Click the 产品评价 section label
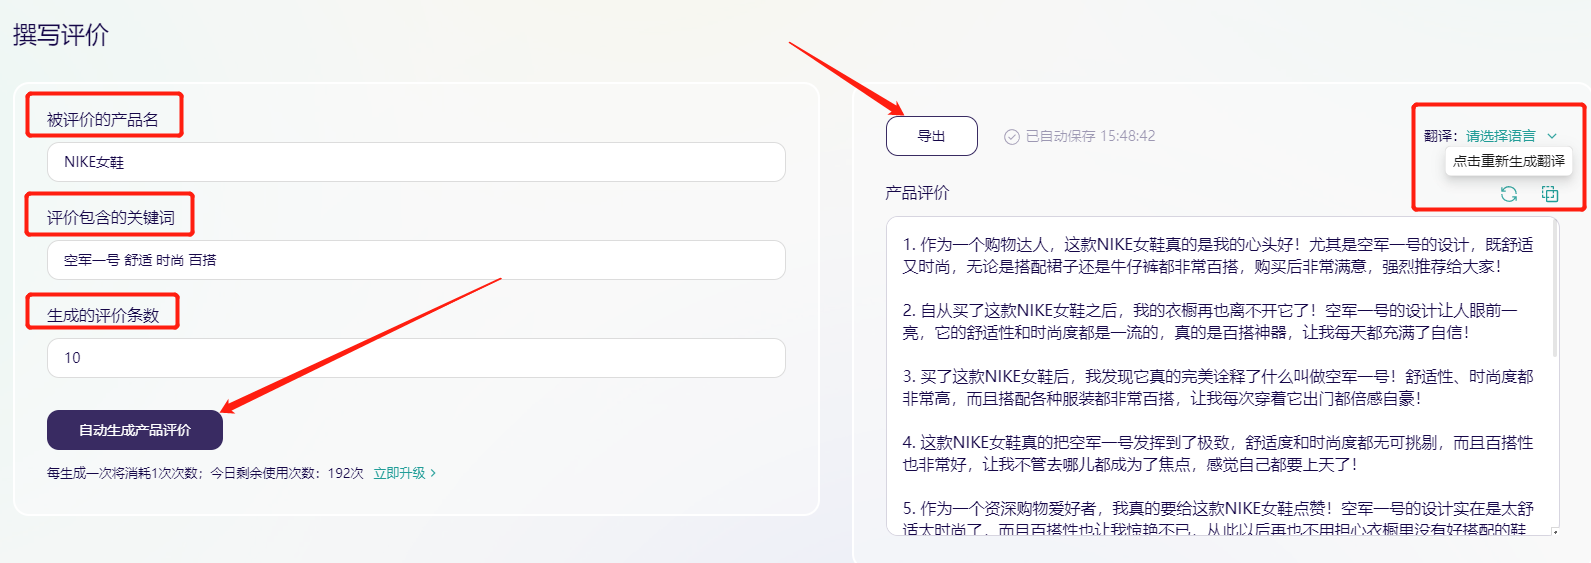This screenshot has height=563, width=1591. tap(917, 193)
